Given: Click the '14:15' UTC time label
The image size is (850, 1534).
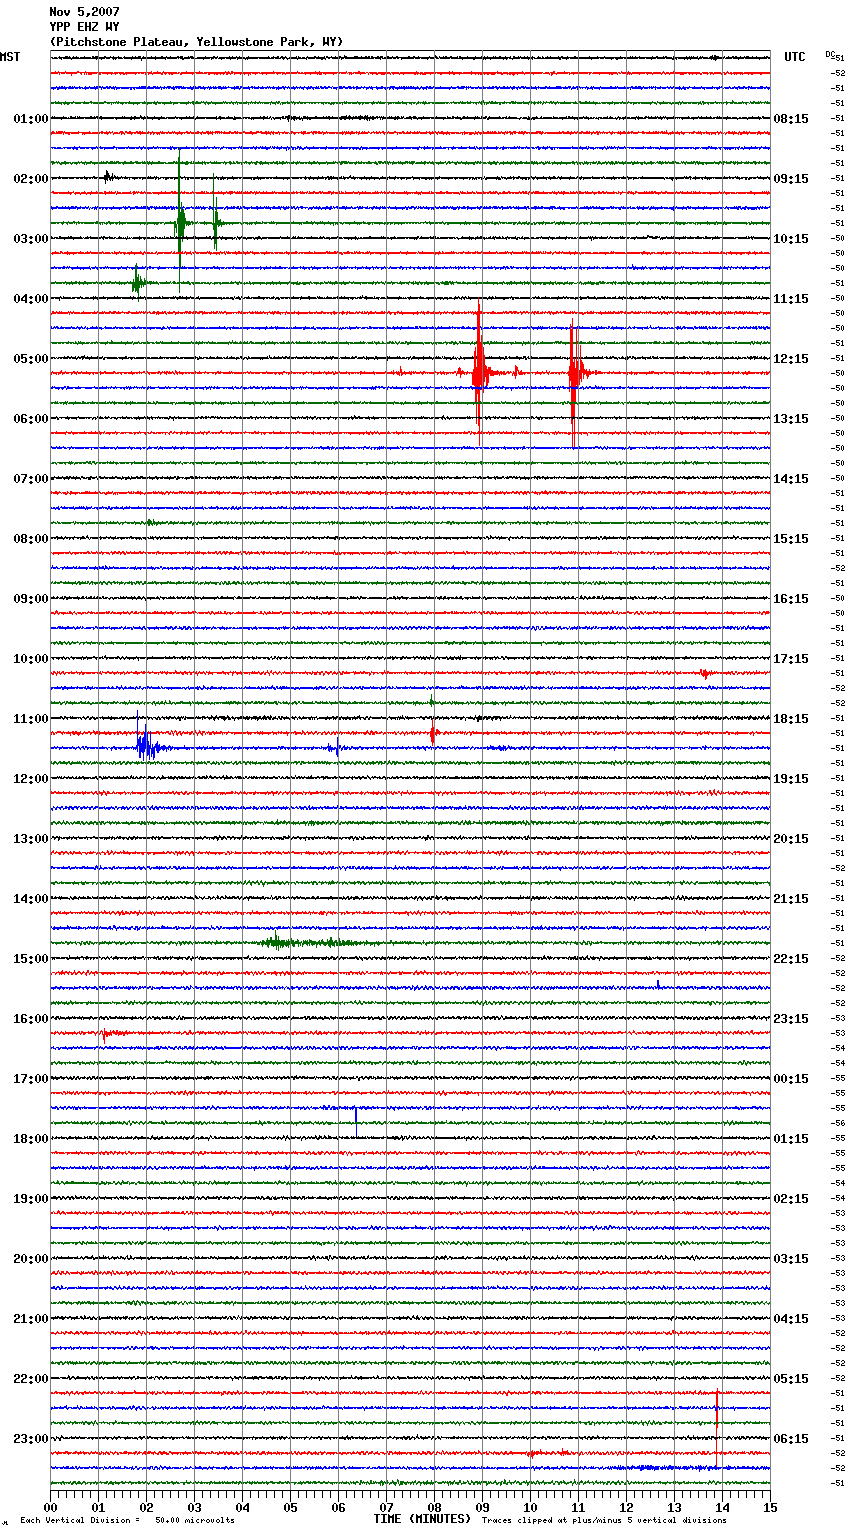Looking at the screenshot, I should tap(791, 479).
